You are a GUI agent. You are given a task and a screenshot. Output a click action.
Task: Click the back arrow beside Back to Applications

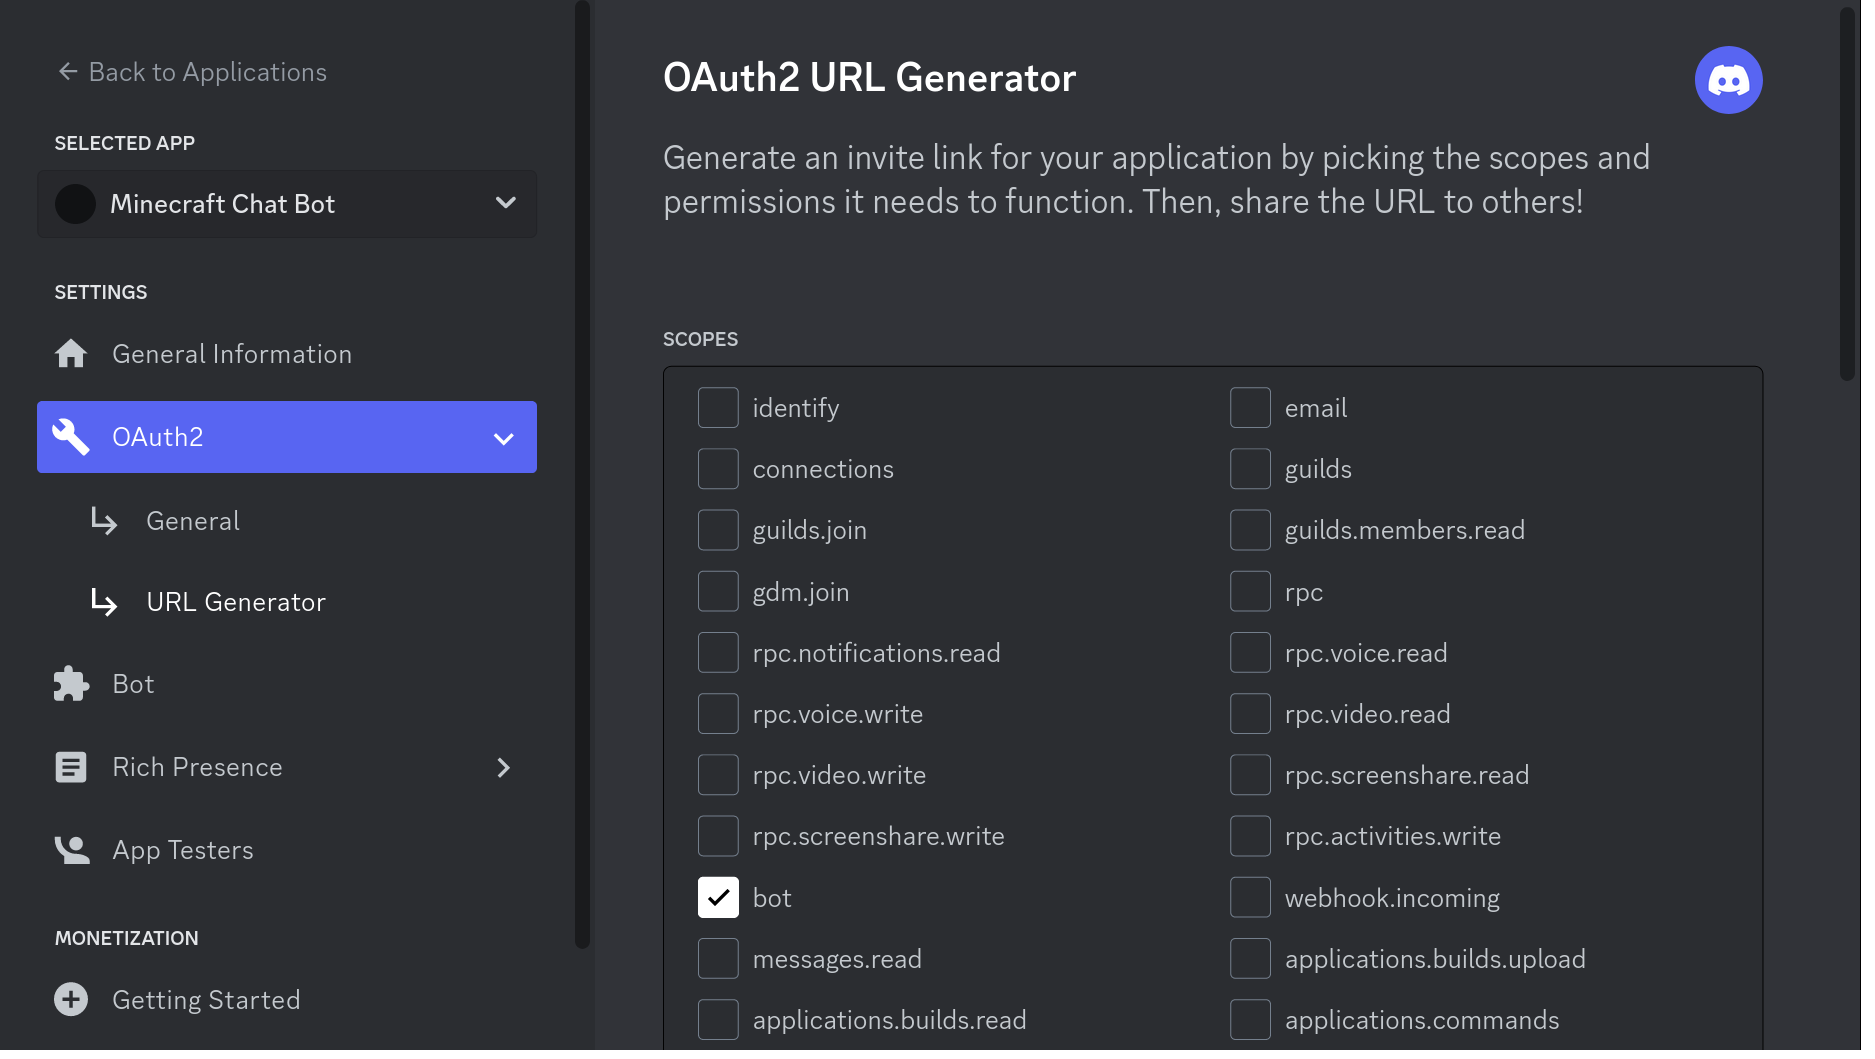[x=66, y=71]
